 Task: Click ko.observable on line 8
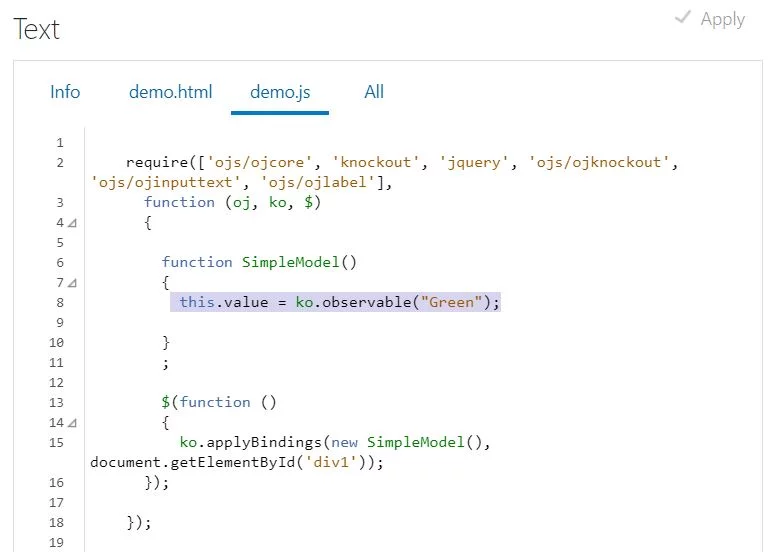[x=353, y=302]
